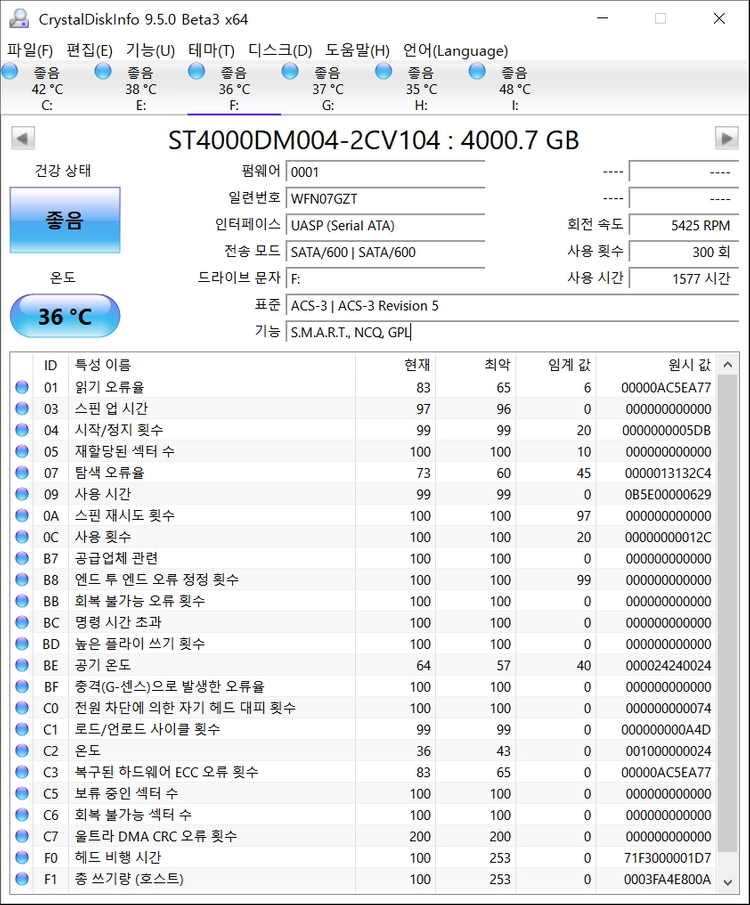Image resolution: width=750 pixels, height=905 pixels.
Task: Click status icon of 스핀 재시도 횟수 row
Action: pyautogui.click(x=22, y=515)
